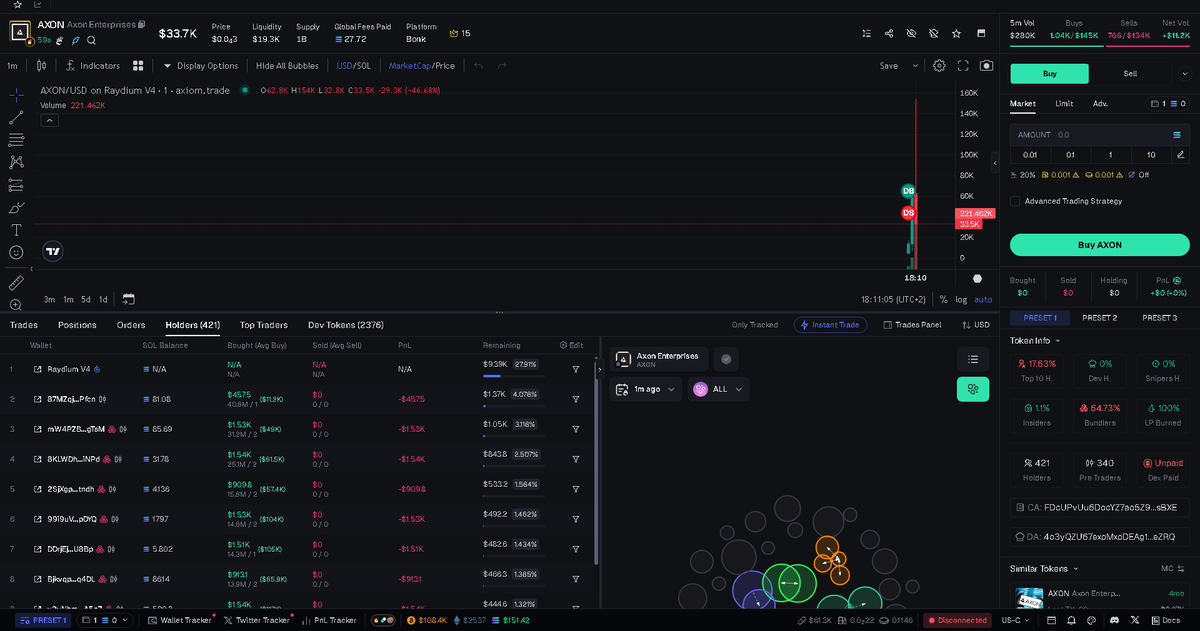The image size is (1200, 631).
Task: Undo last chart action
Action: [478, 66]
